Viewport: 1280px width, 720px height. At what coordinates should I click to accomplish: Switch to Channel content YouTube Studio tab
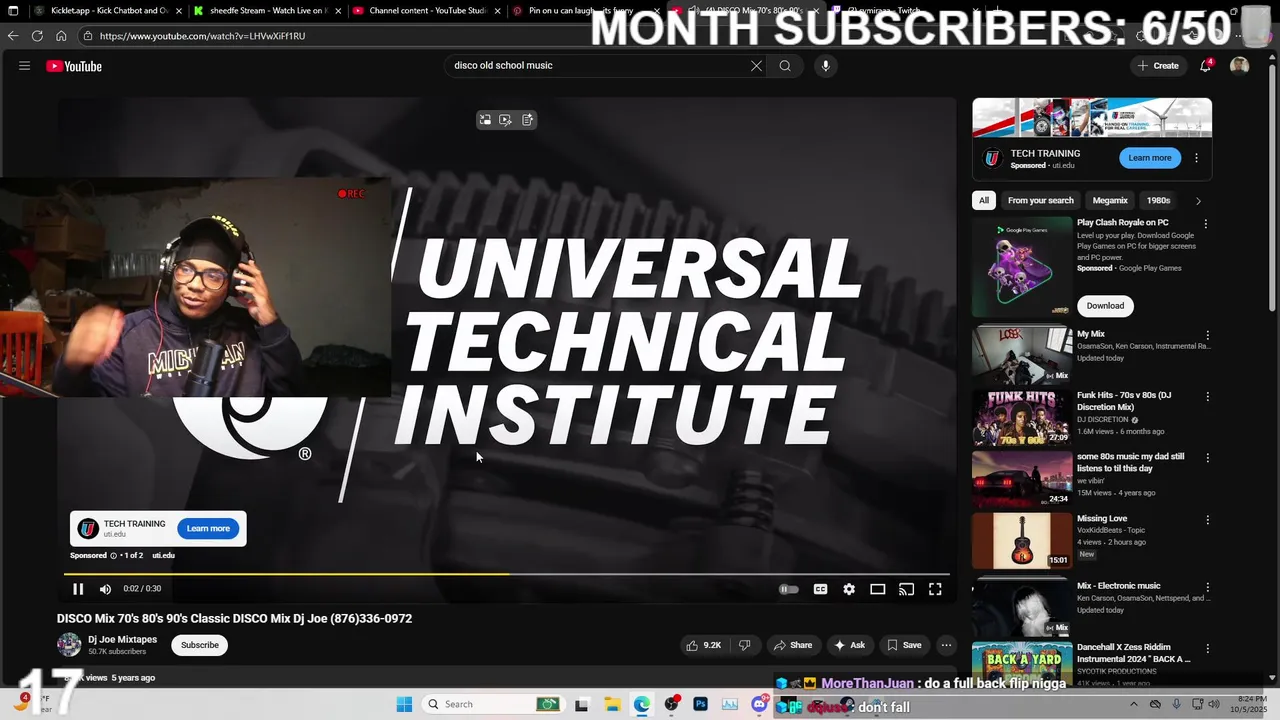point(427,11)
